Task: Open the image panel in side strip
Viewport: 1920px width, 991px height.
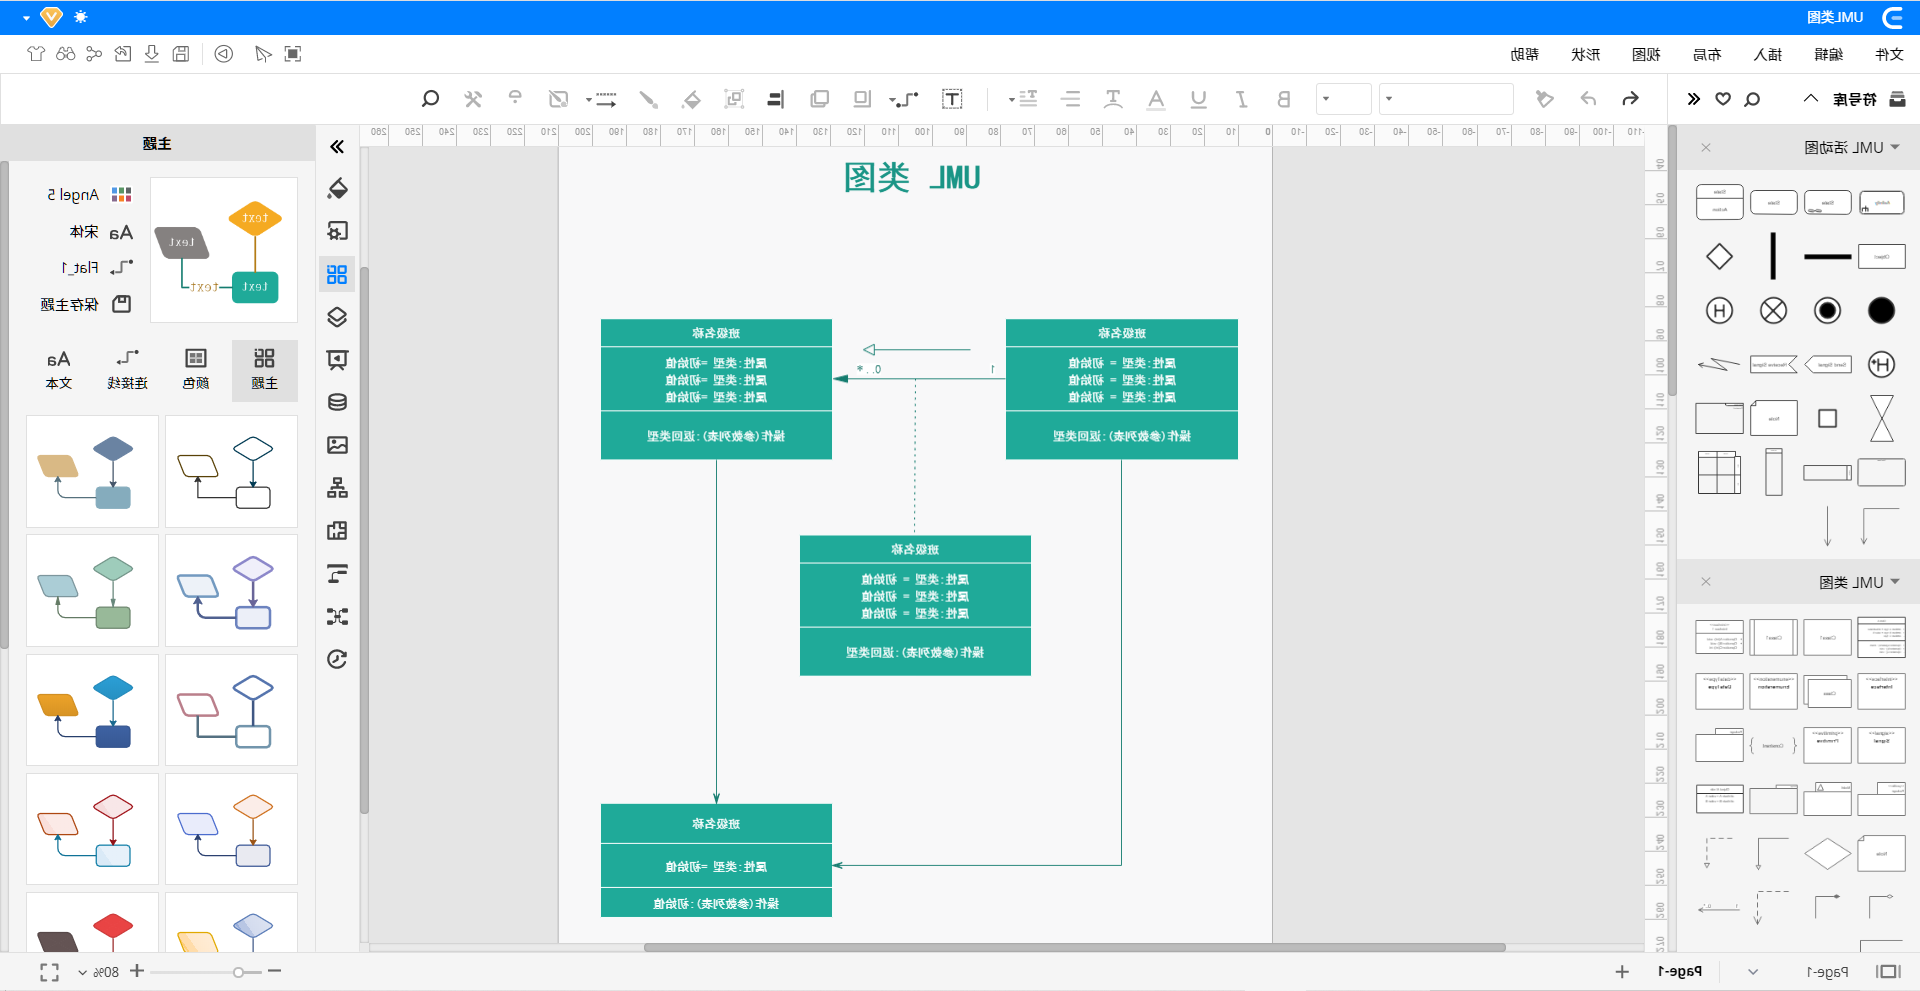Action: (337, 444)
